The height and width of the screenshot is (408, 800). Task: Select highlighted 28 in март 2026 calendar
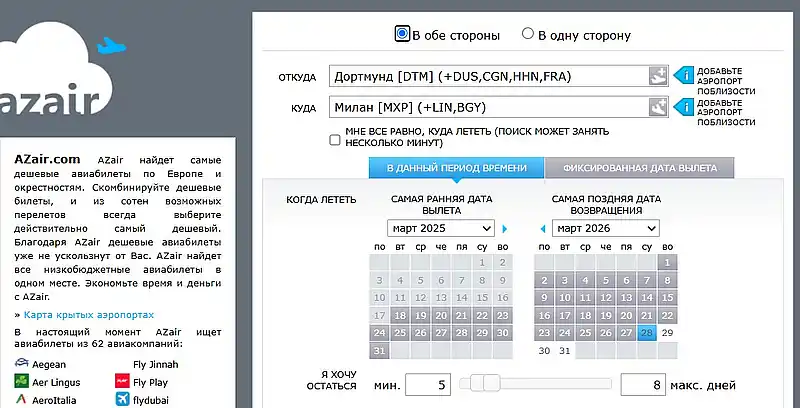647,333
